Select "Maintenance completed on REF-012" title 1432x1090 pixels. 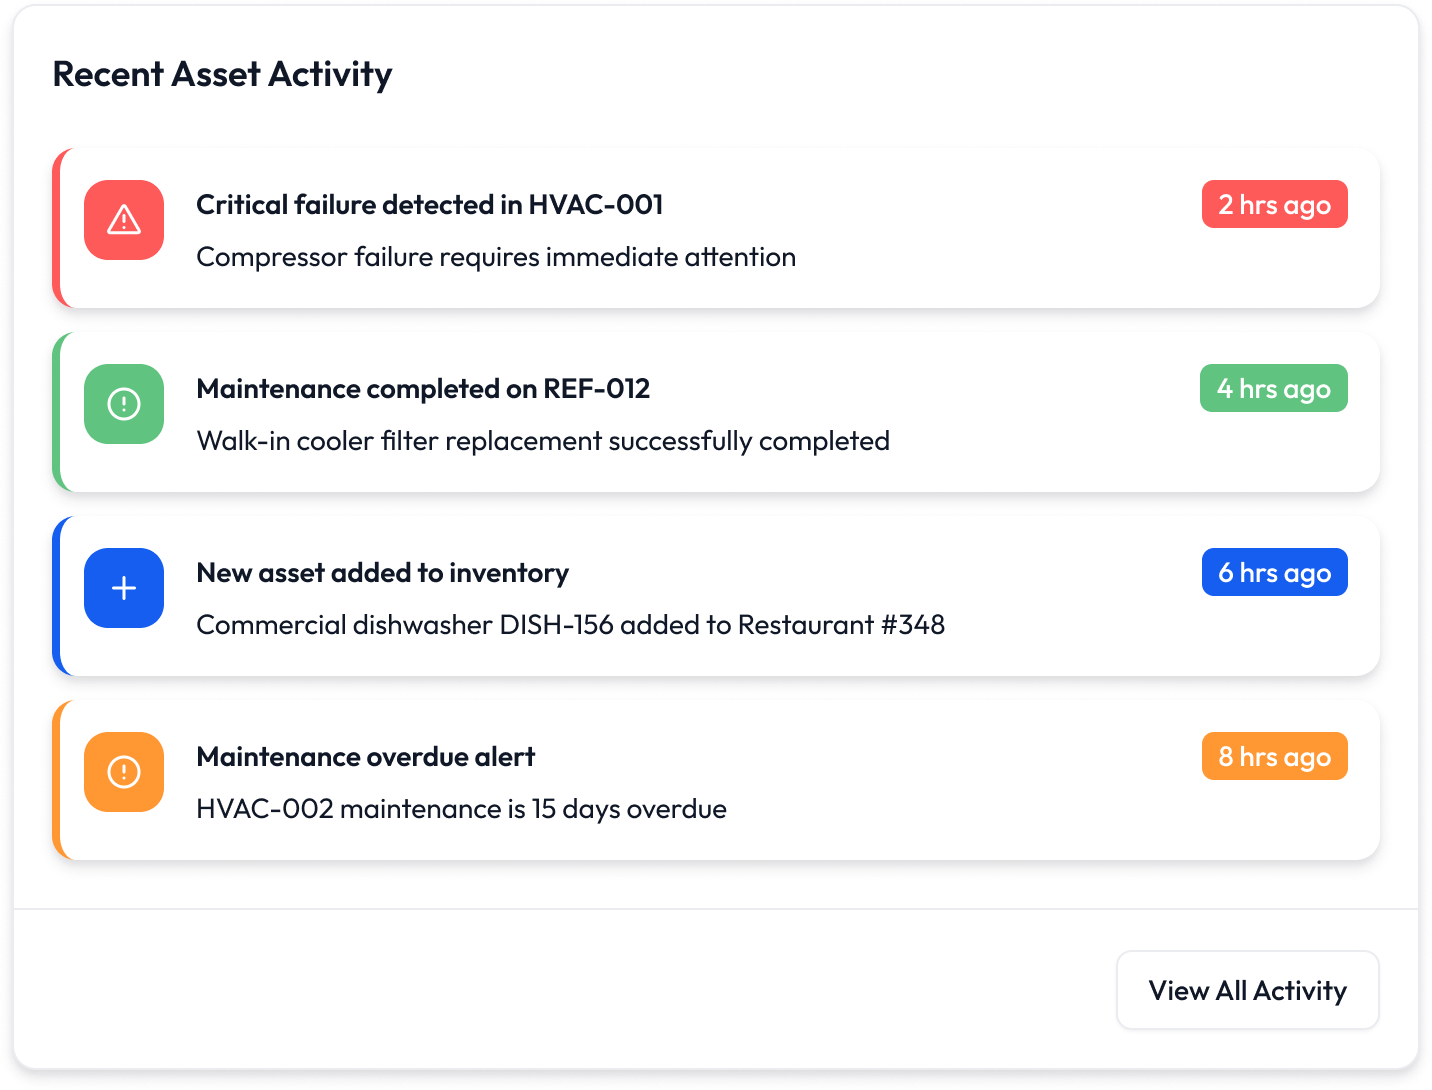coord(423,389)
